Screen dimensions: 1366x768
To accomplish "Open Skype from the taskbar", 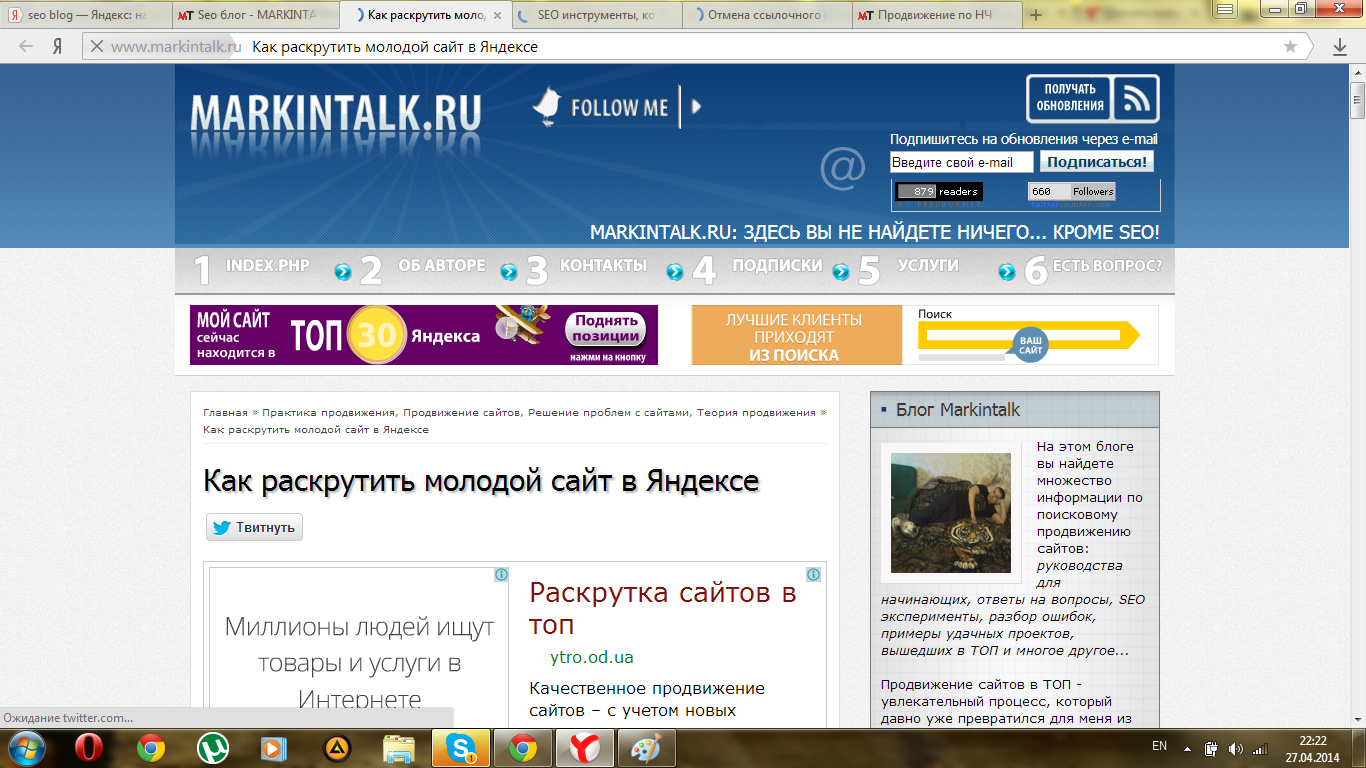I will click(461, 747).
